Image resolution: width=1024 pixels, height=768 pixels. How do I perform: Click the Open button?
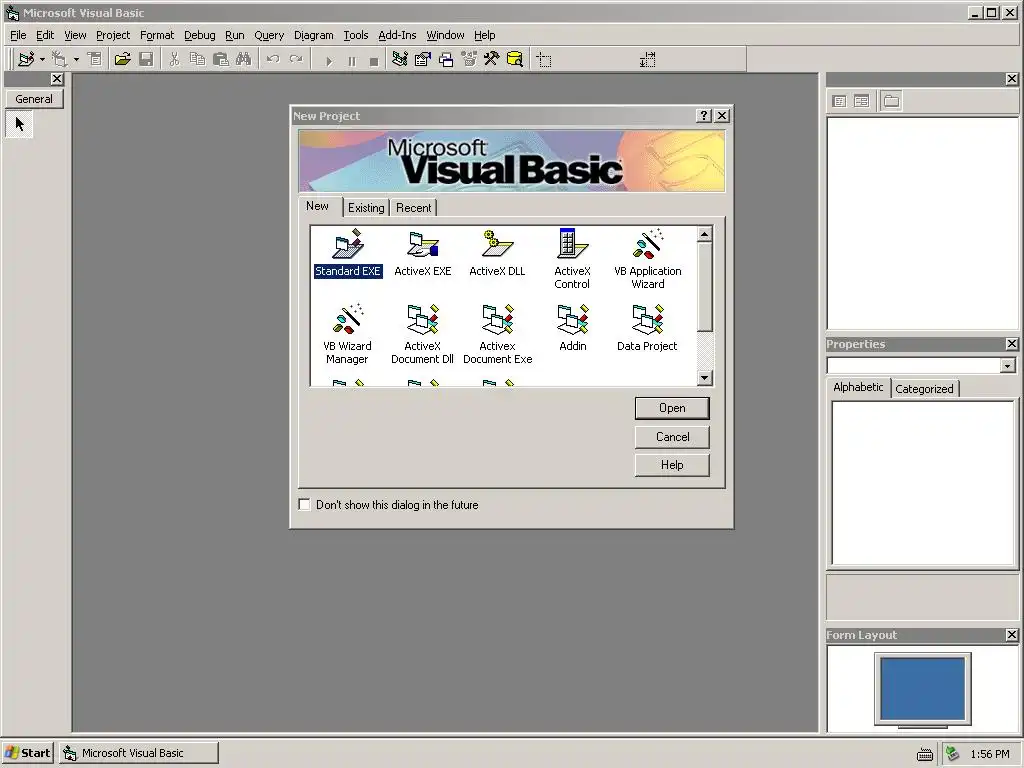click(x=672, y=408)
